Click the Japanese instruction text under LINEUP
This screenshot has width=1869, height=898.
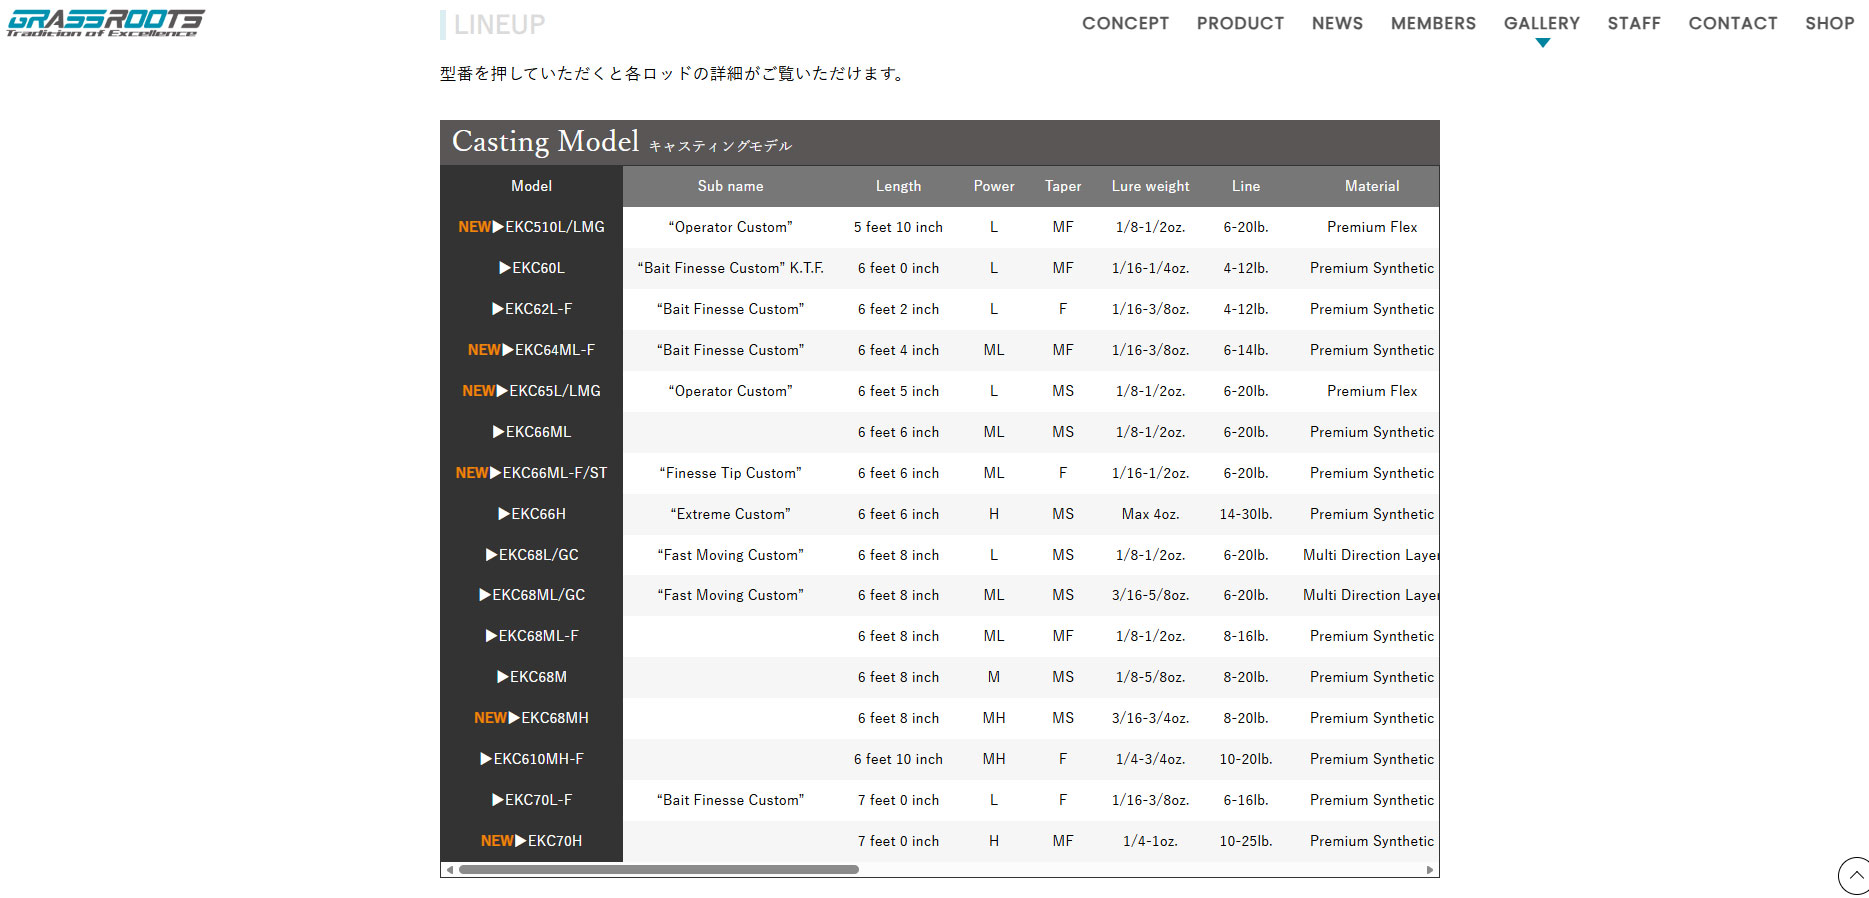coord(674,73)
